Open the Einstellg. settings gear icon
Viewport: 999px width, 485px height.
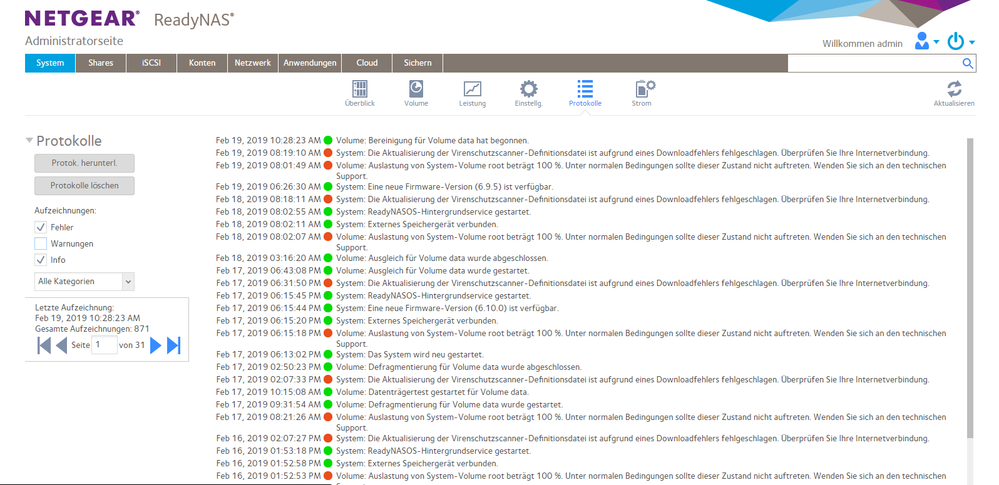click(x=528, y=89)
